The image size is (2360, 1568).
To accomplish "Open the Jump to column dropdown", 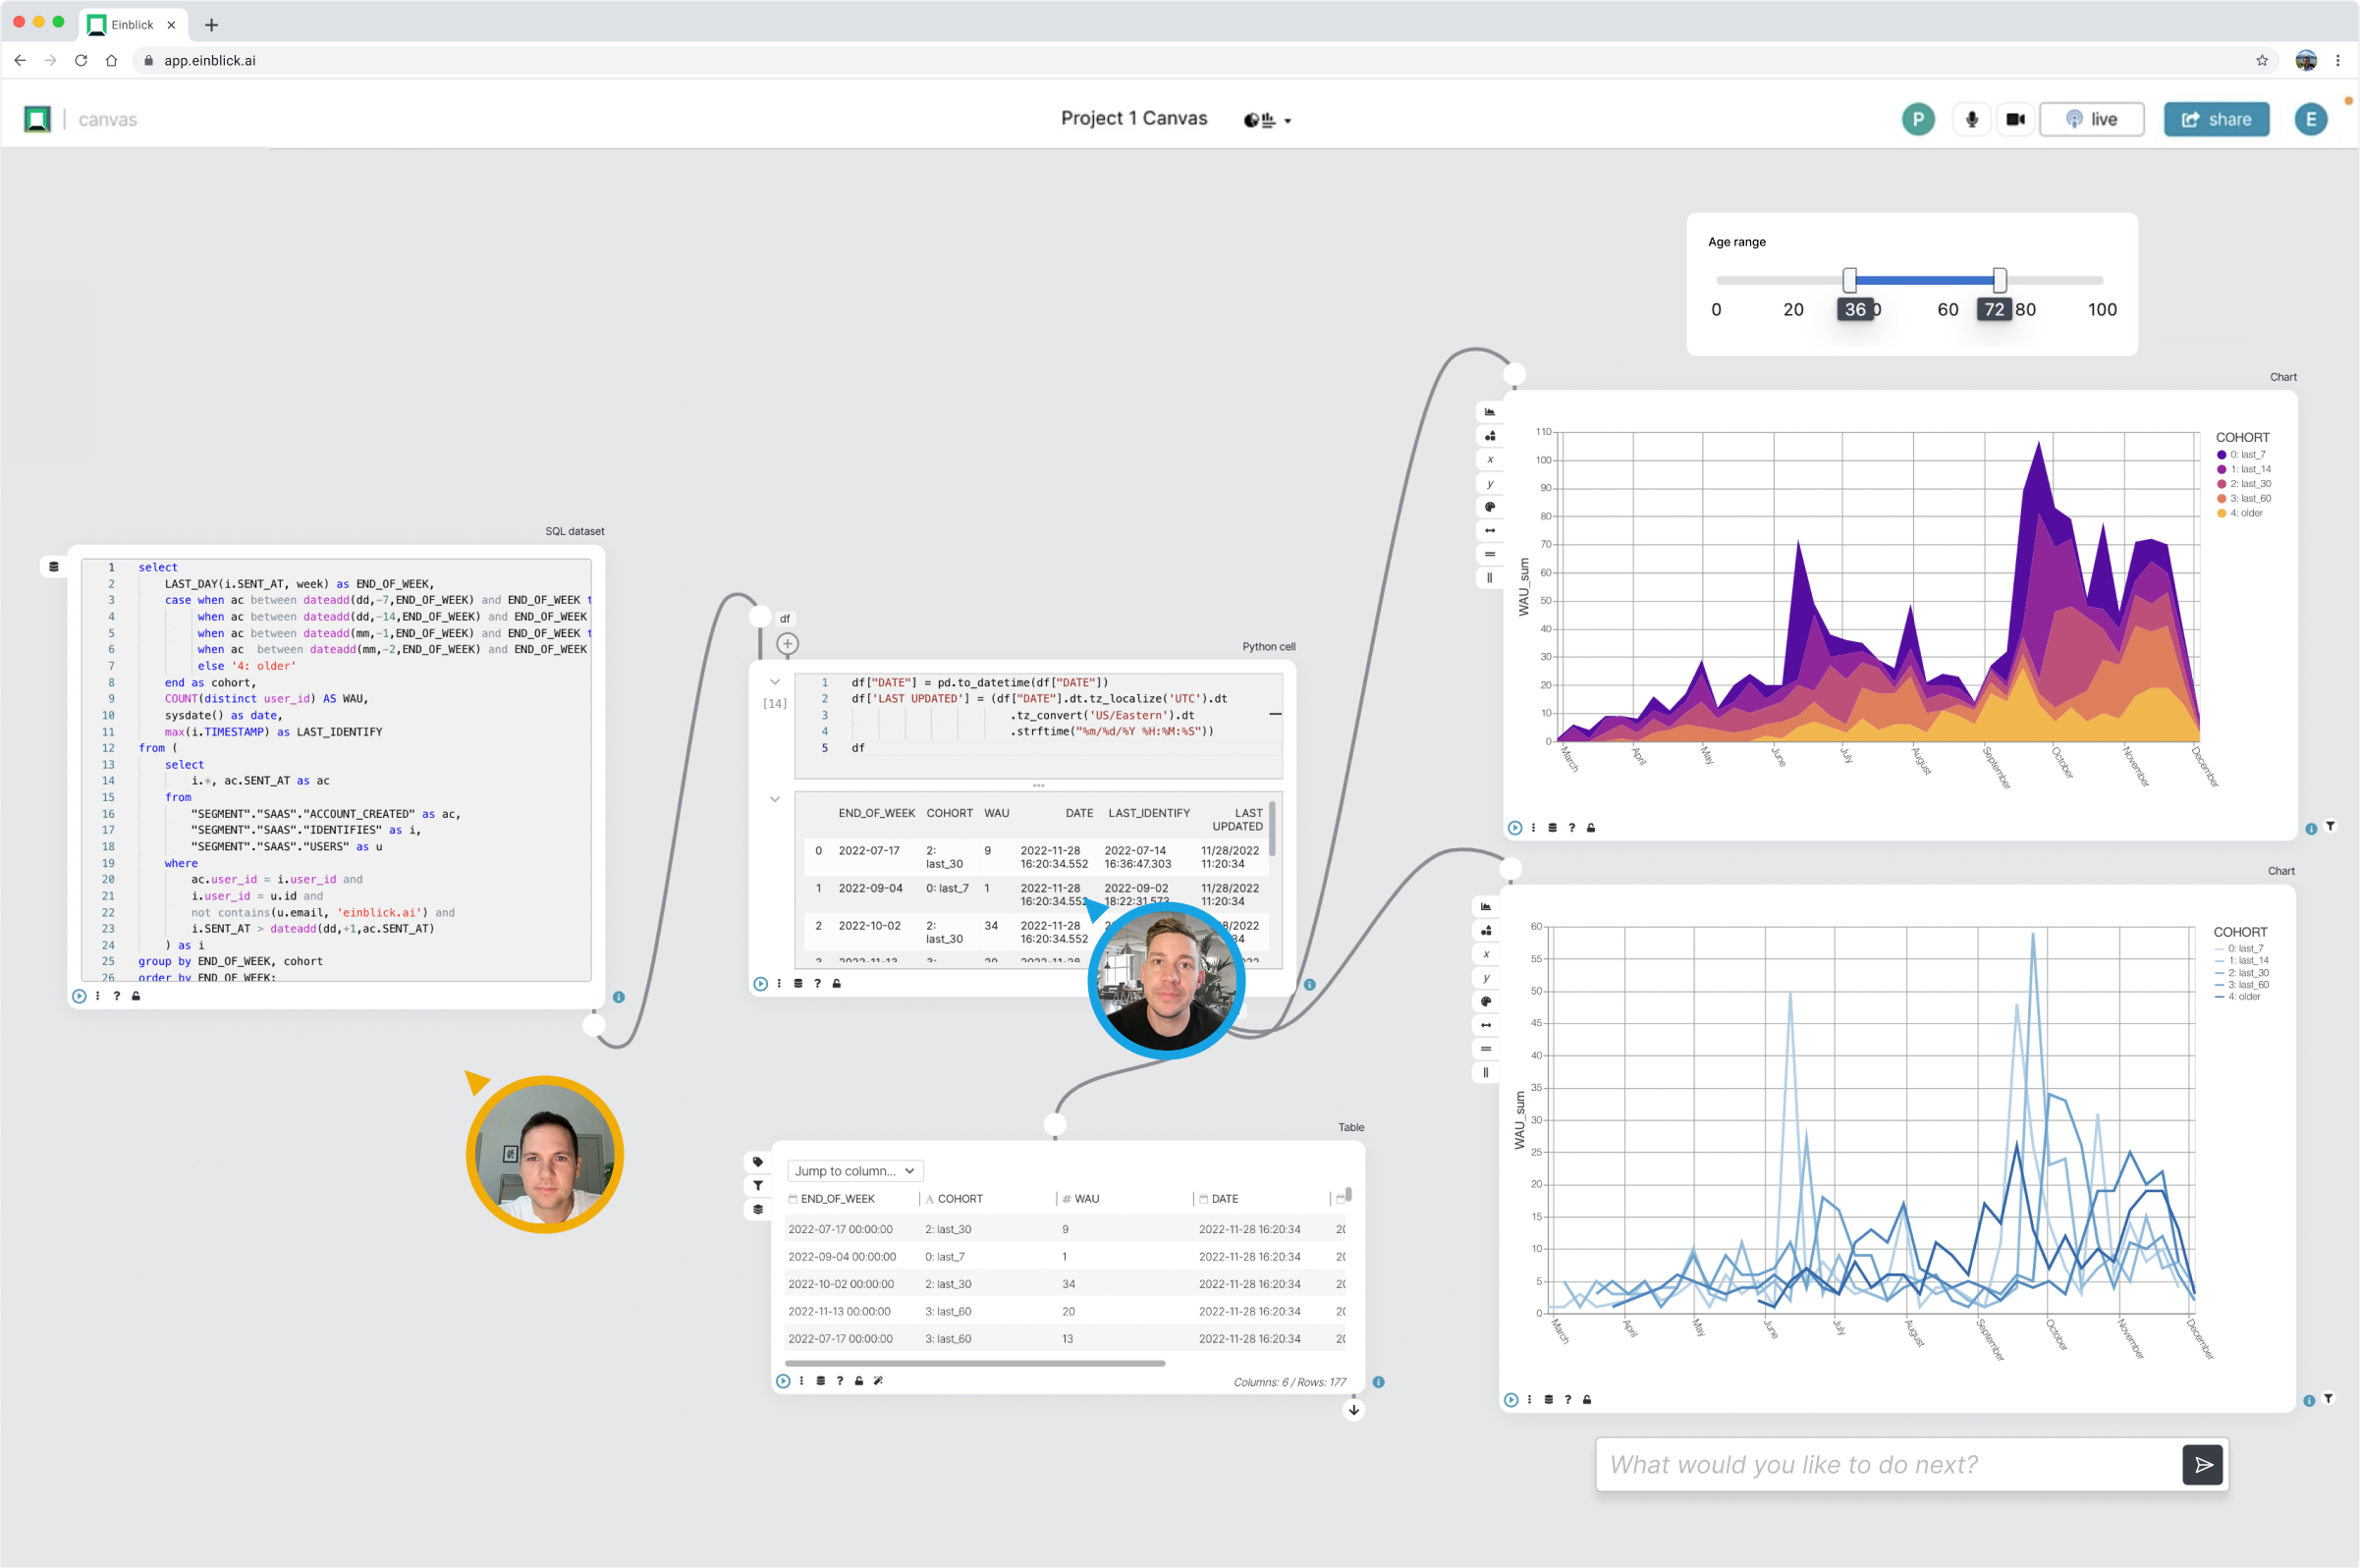I will (855, 1171).
